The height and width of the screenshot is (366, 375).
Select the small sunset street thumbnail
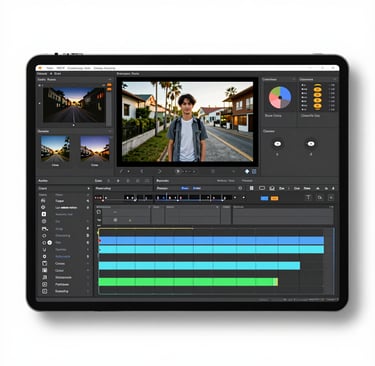[95, 148]
